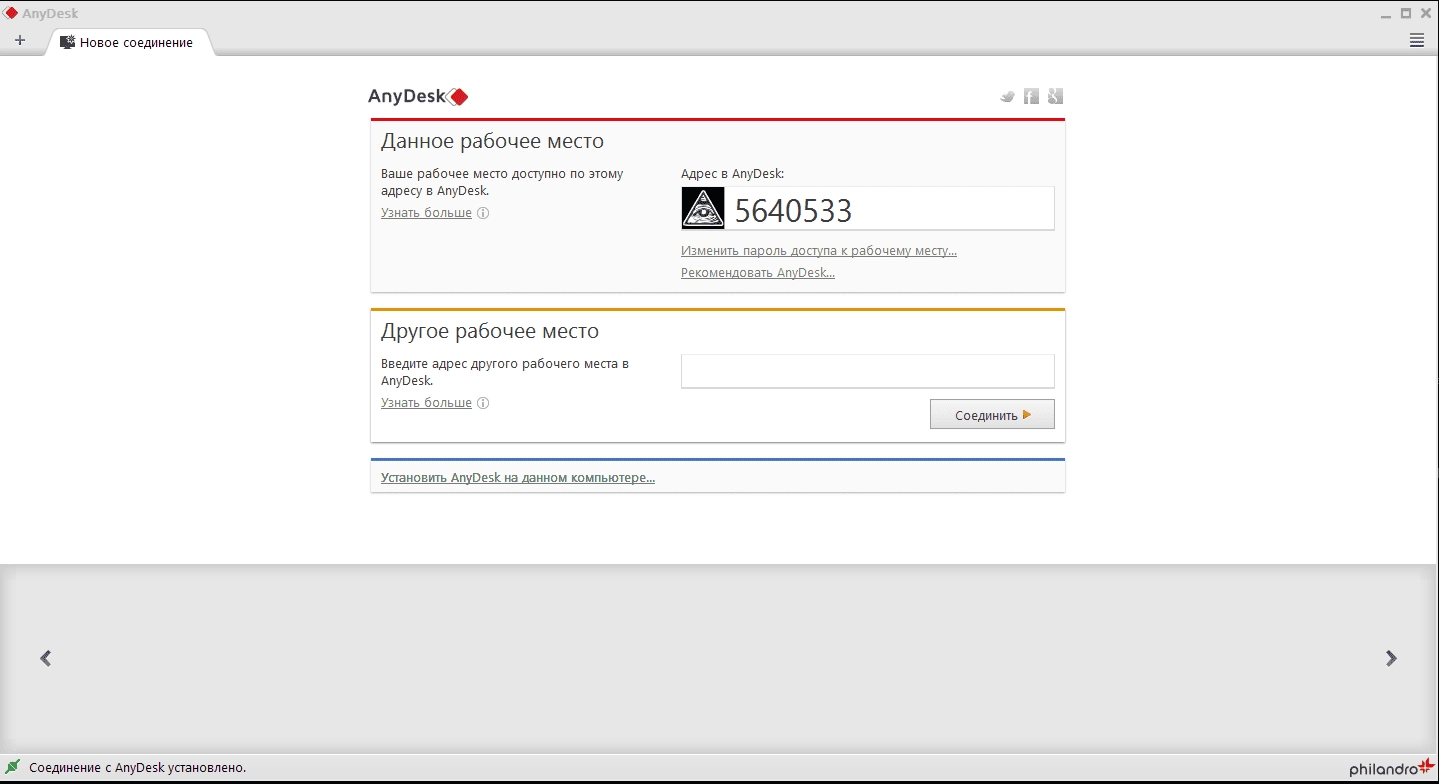Click Узнать больше under Данное рабочее место
Viewport: 1439px width, 784px height.
pos(426,213)
